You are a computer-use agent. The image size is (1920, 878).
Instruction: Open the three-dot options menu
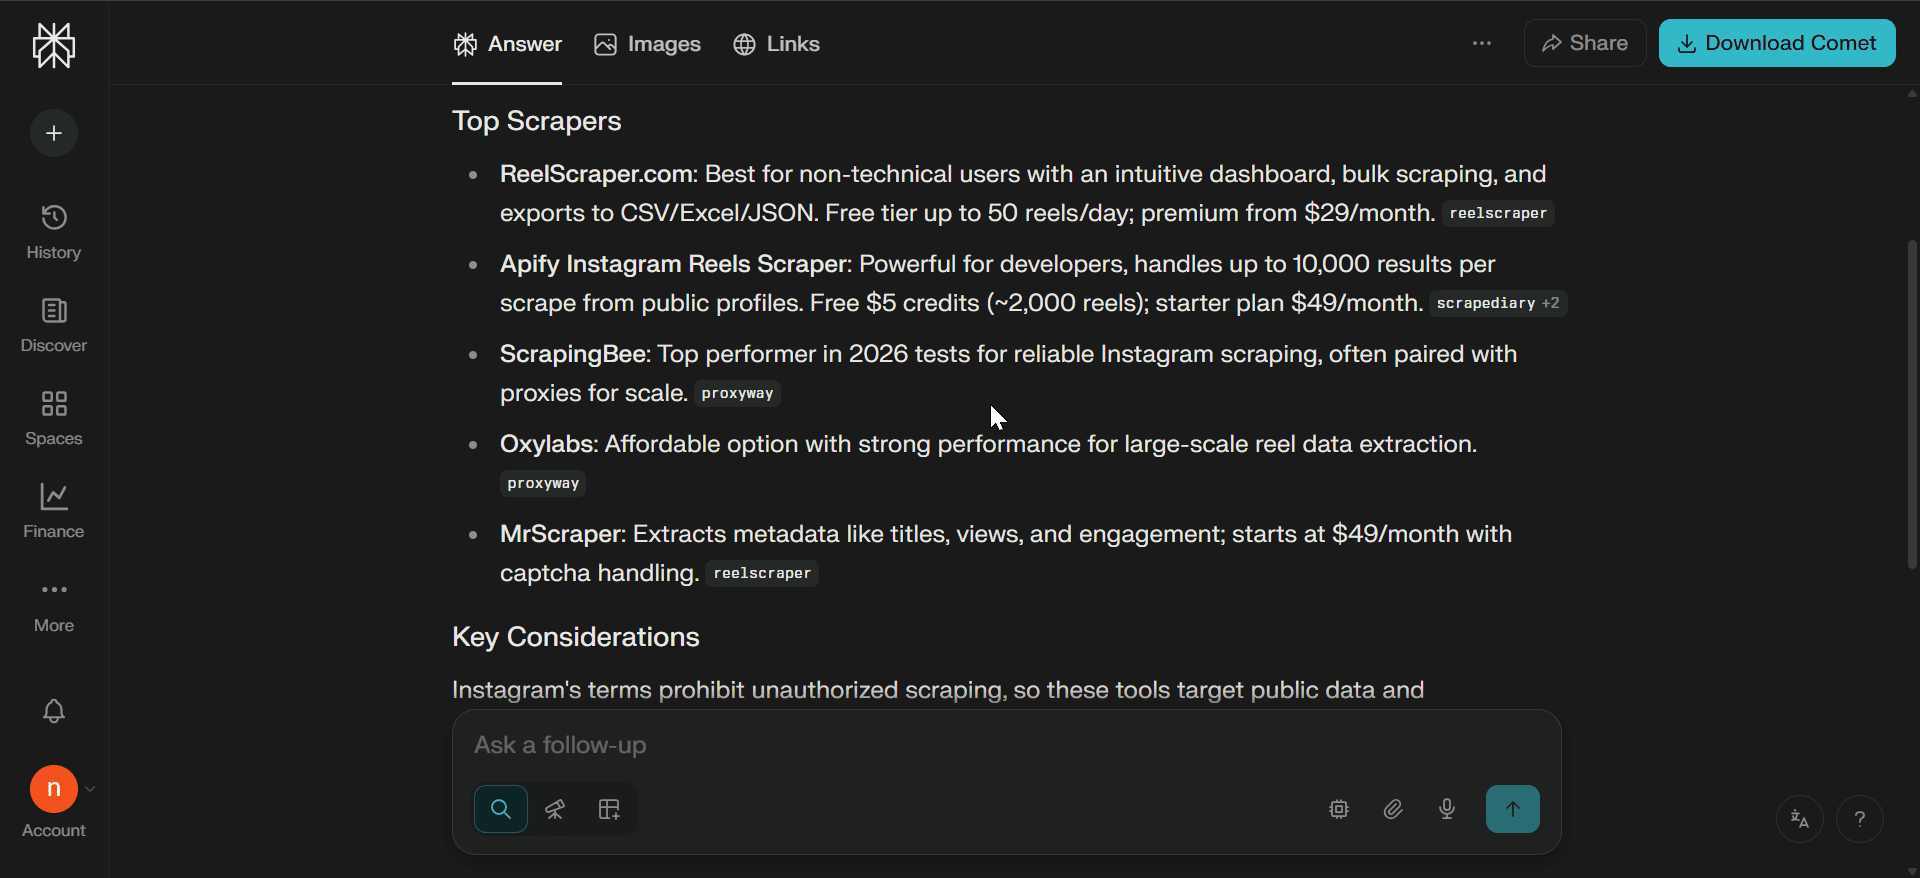1482,43
